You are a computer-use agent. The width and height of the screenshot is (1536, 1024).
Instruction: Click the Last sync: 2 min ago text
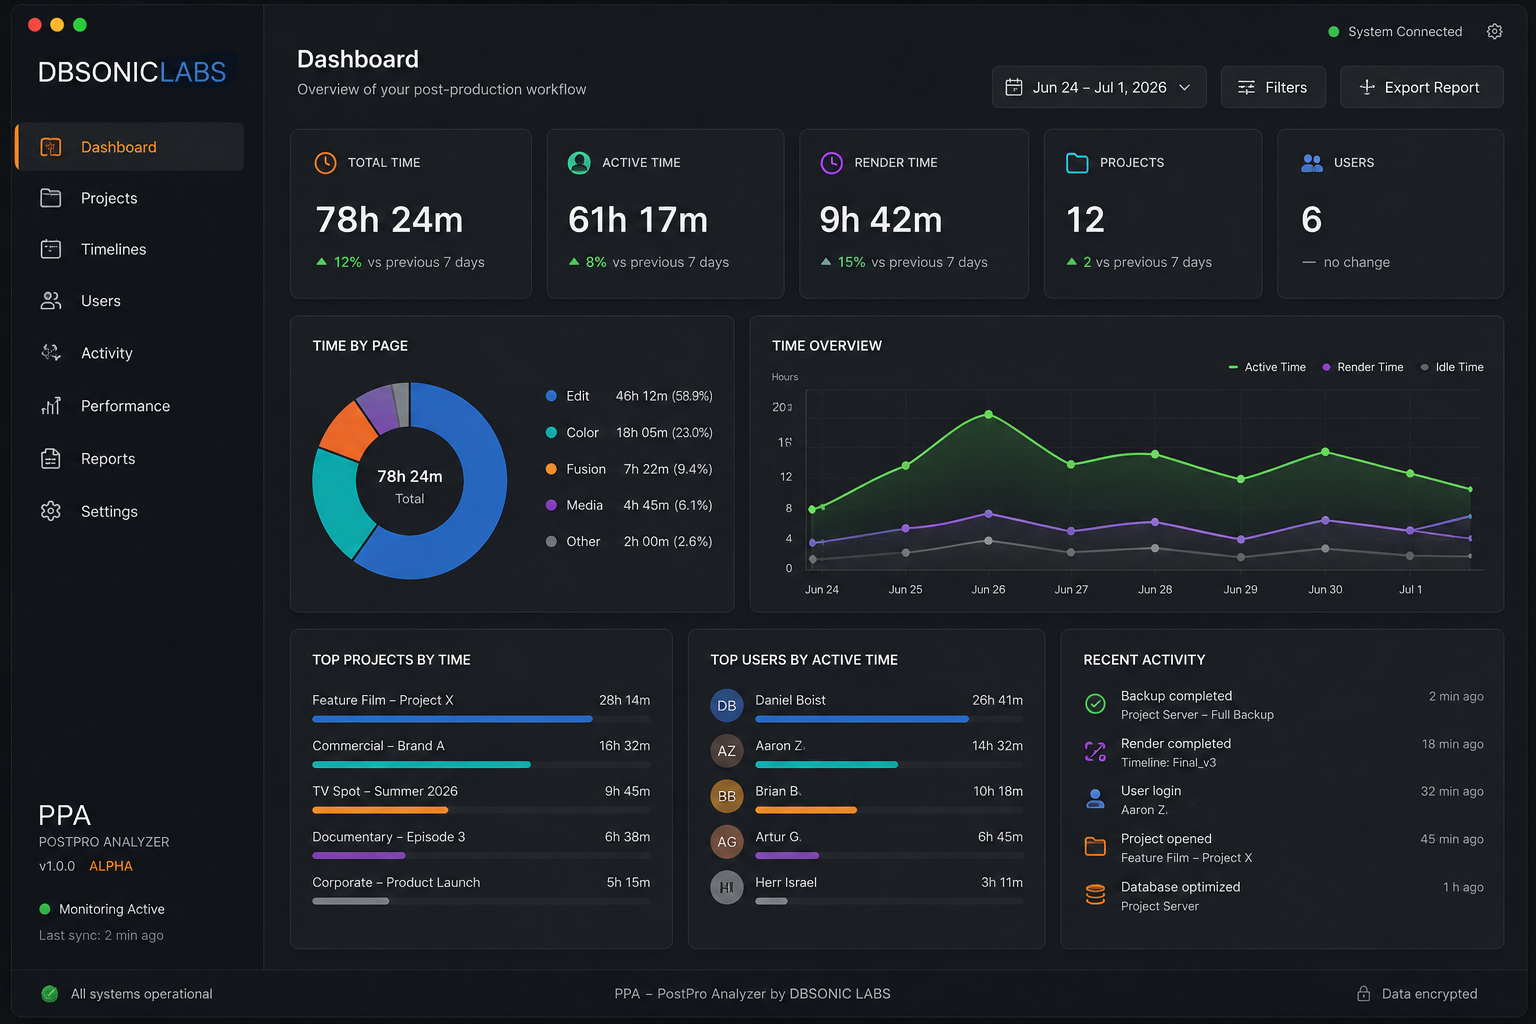click(101, 935)
